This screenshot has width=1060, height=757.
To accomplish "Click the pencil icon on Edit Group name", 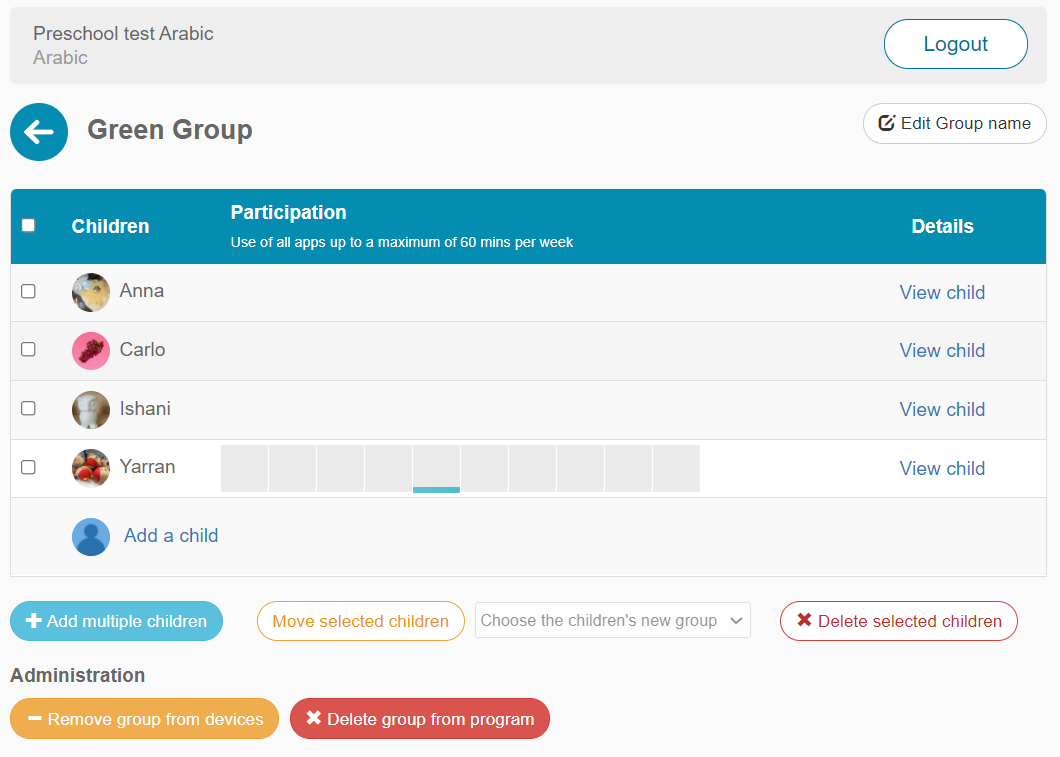I will 886,123.
